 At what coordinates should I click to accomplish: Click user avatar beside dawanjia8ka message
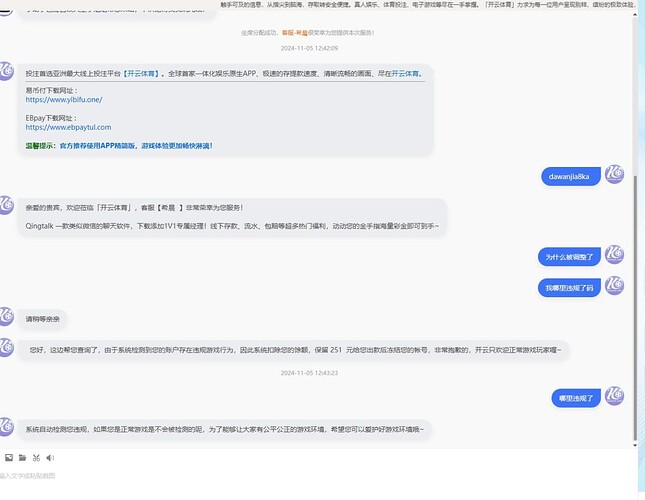[614, 174]
